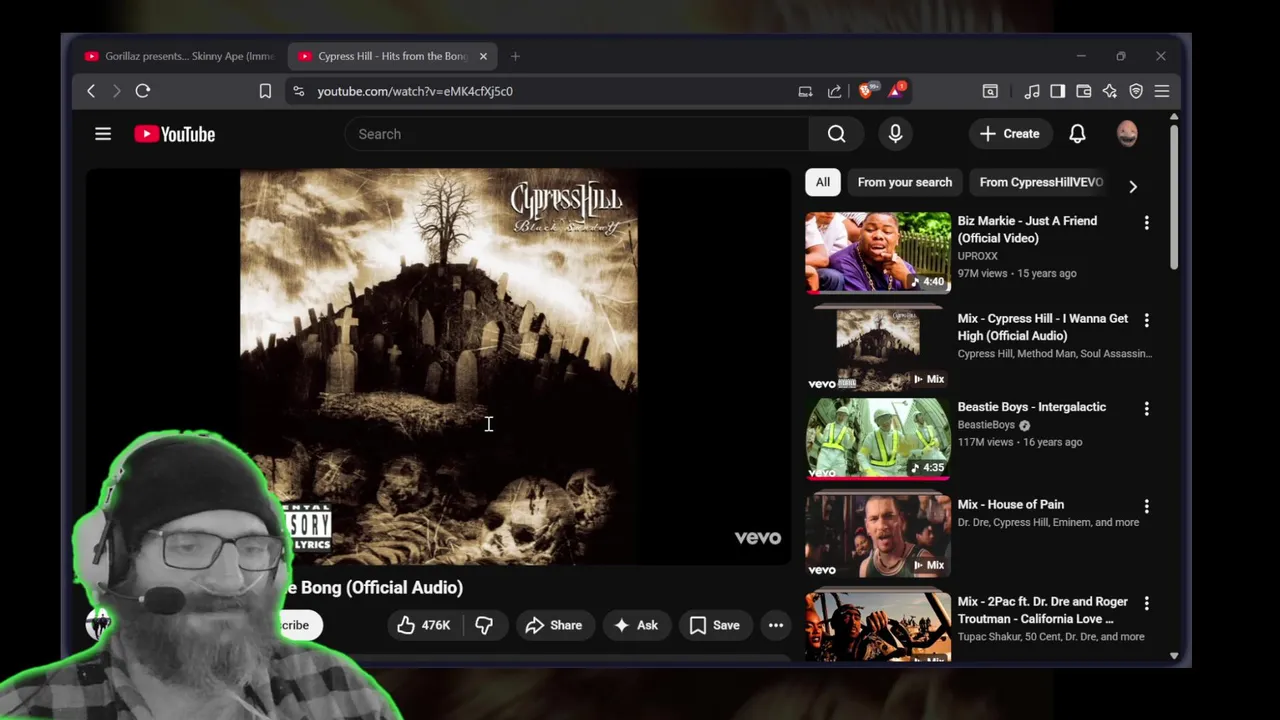The height and width of the screenshot is (720, 1280).
Task: Open site information icon in address bar
Action: coord(298,91)
